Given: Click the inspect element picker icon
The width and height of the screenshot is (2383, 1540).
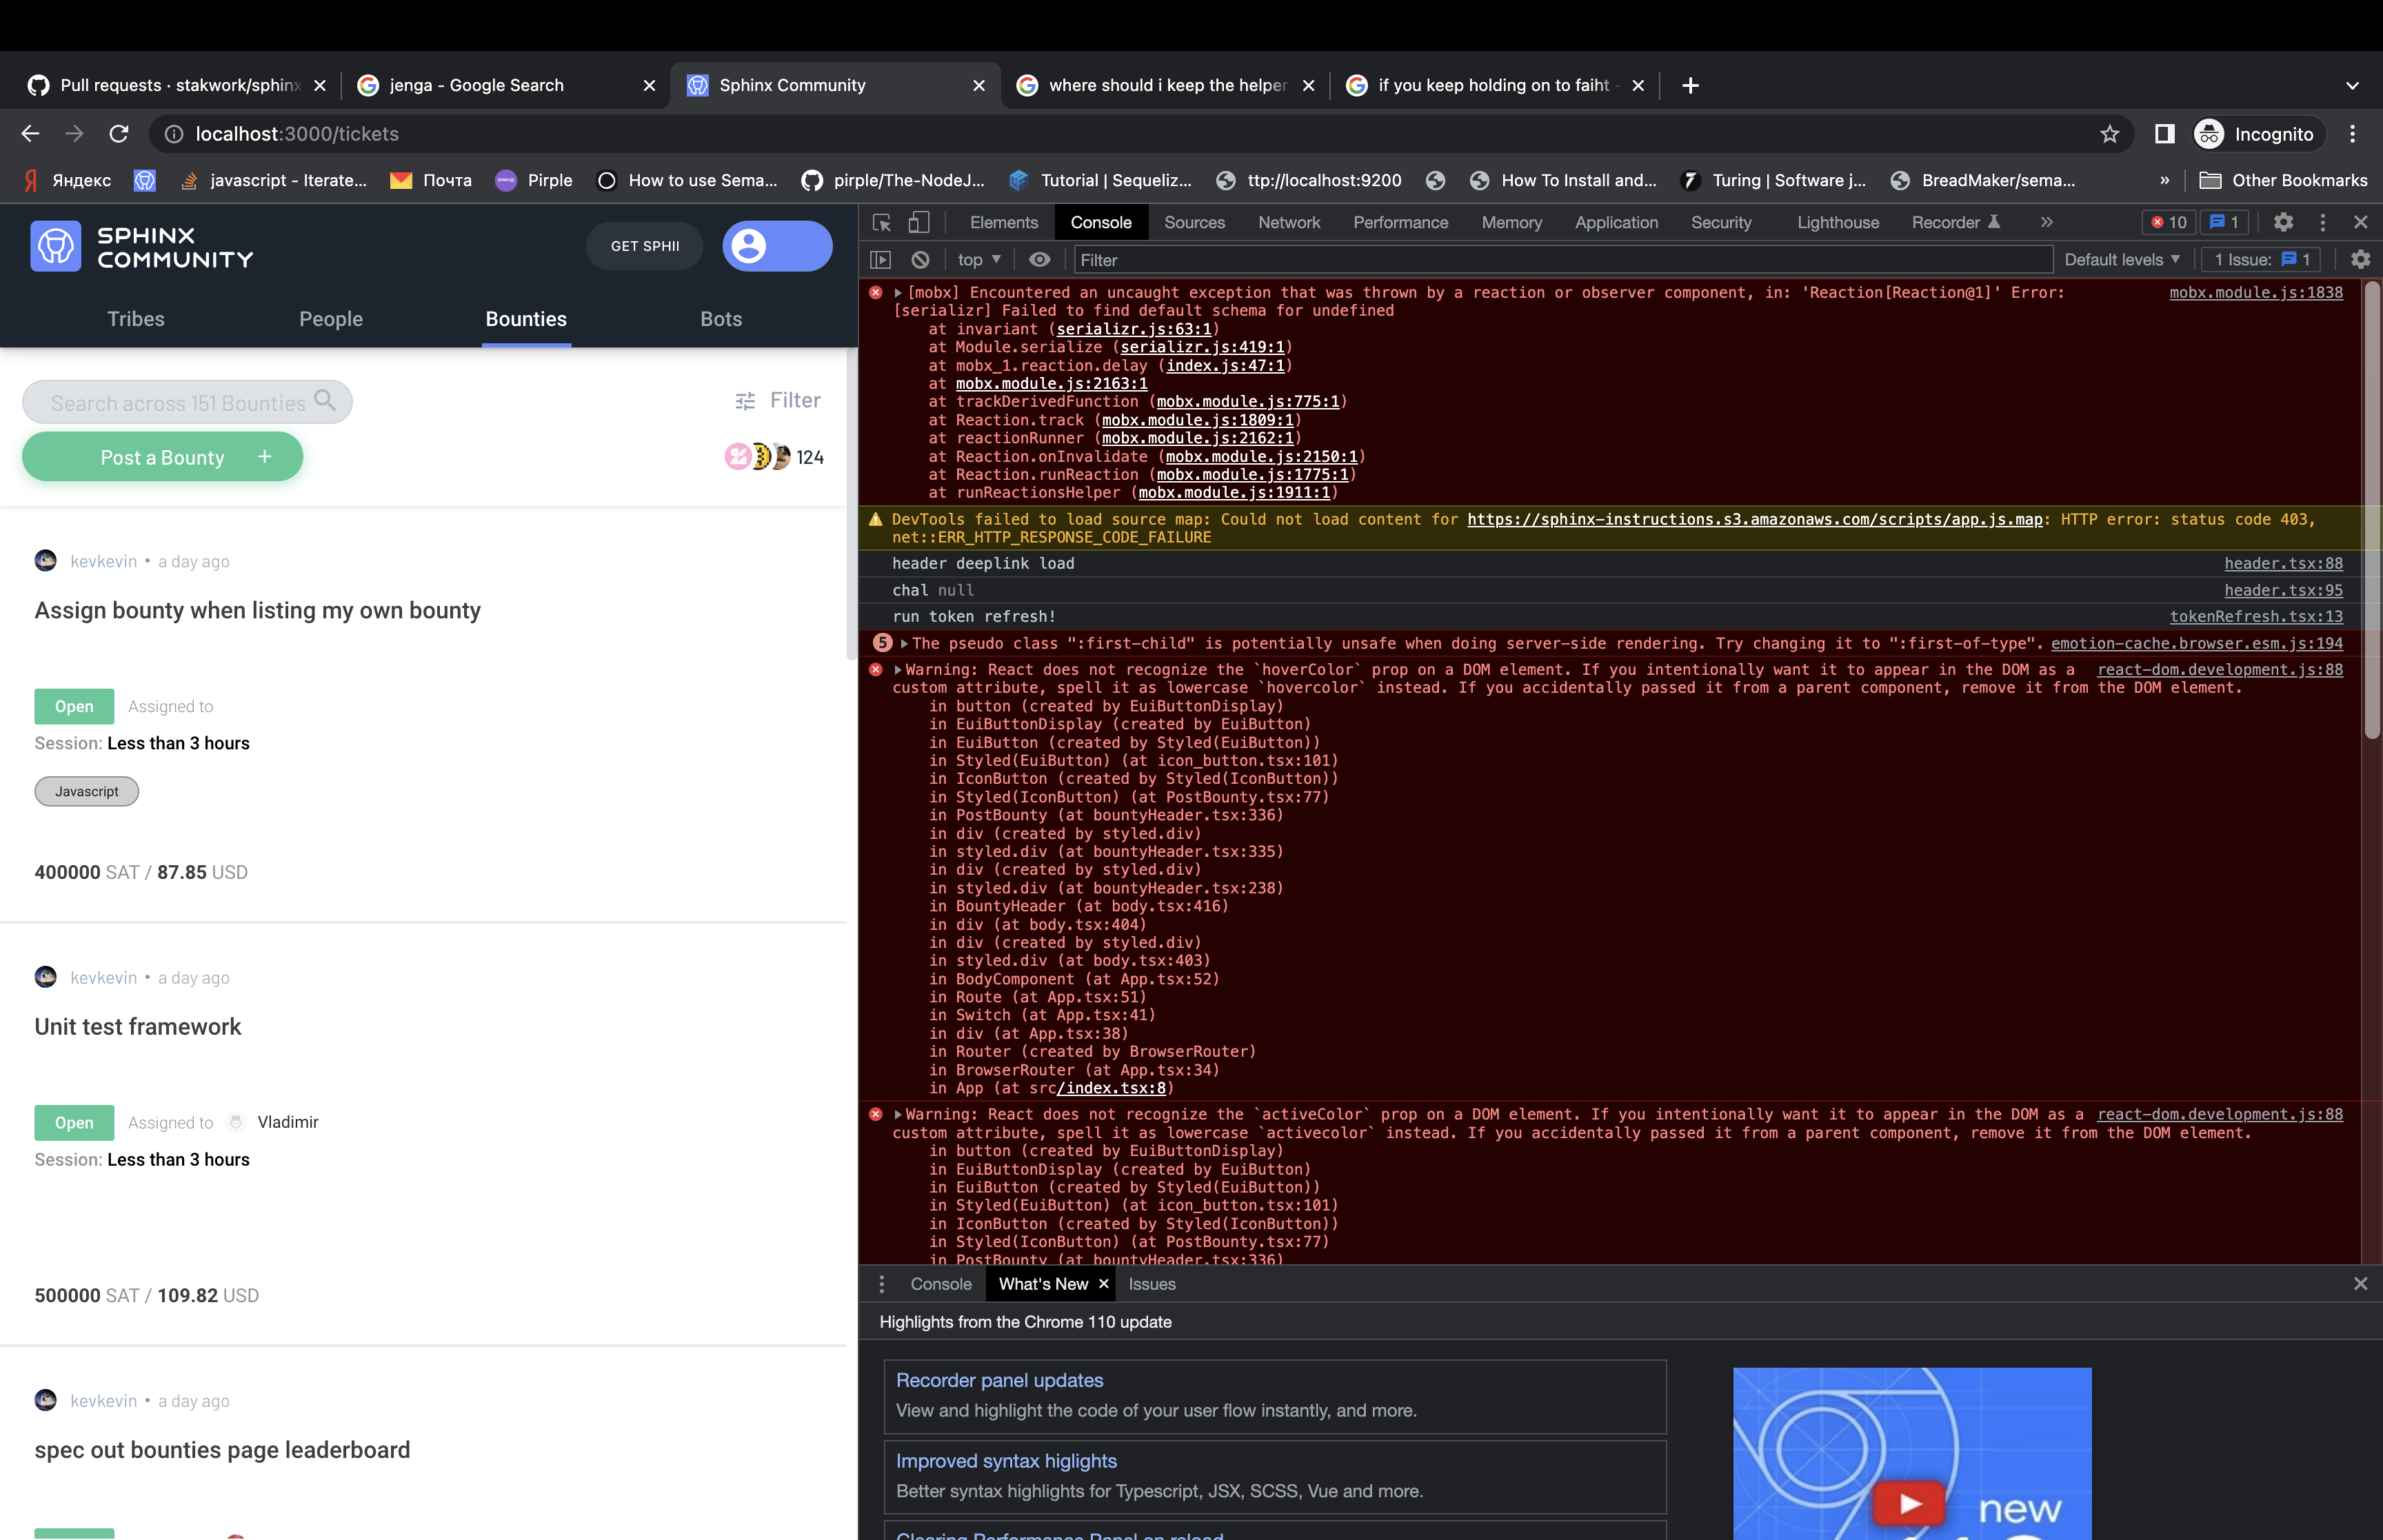Looking at the screenshot, I should click(881, 222).
